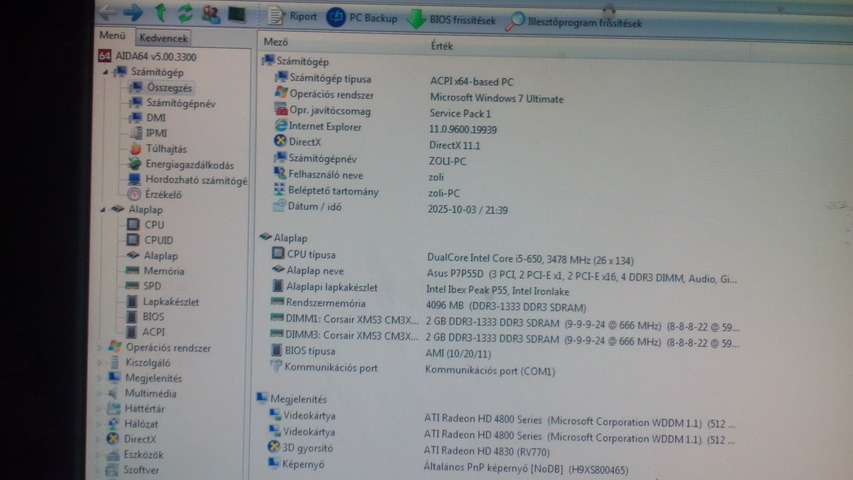Select Számítógépnév in the tree
Image resolution: width=853 pixels, height=480 pixels.
(181, 103)
